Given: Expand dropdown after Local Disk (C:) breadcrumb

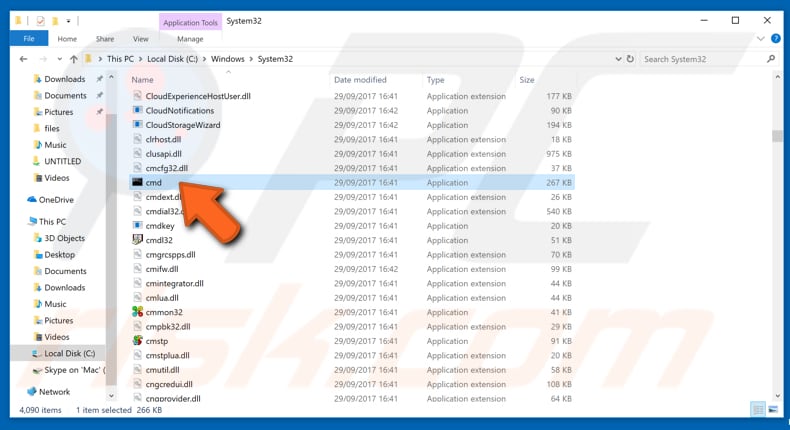Looking at the screenshot, I should click(205, 59).
